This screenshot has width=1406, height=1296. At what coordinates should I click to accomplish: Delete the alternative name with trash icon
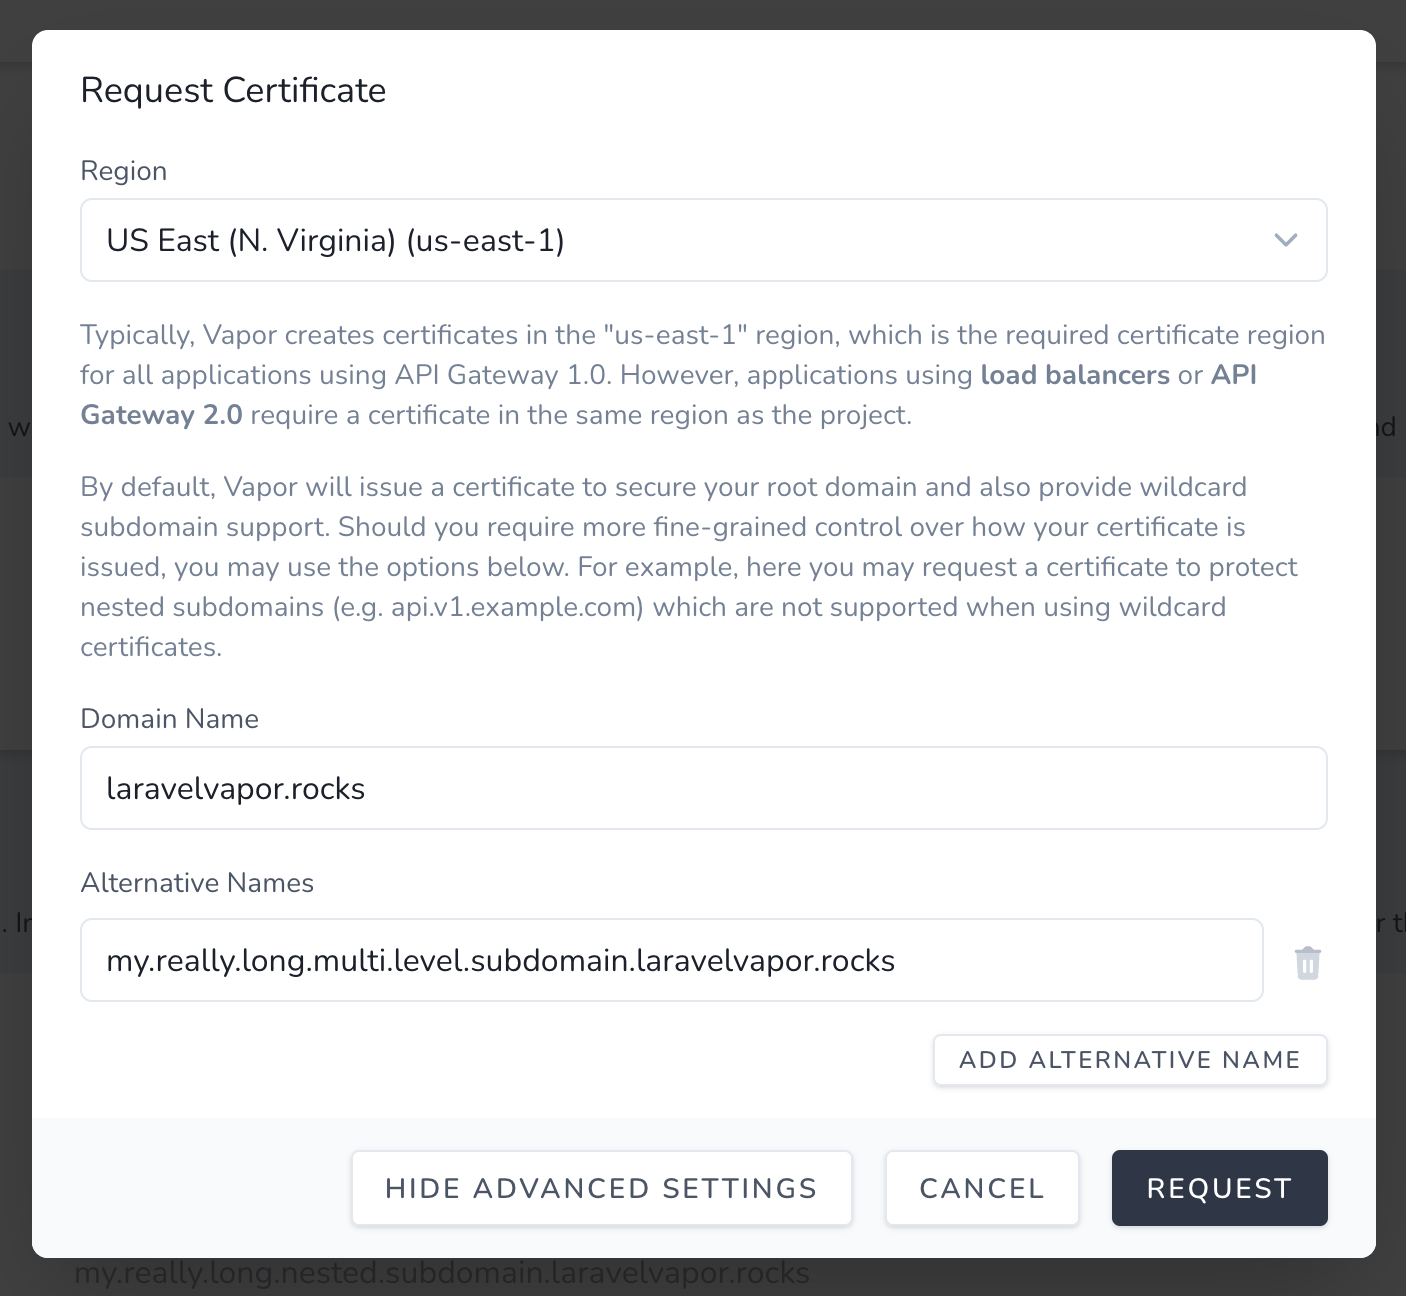click(x=1308, y=963)
